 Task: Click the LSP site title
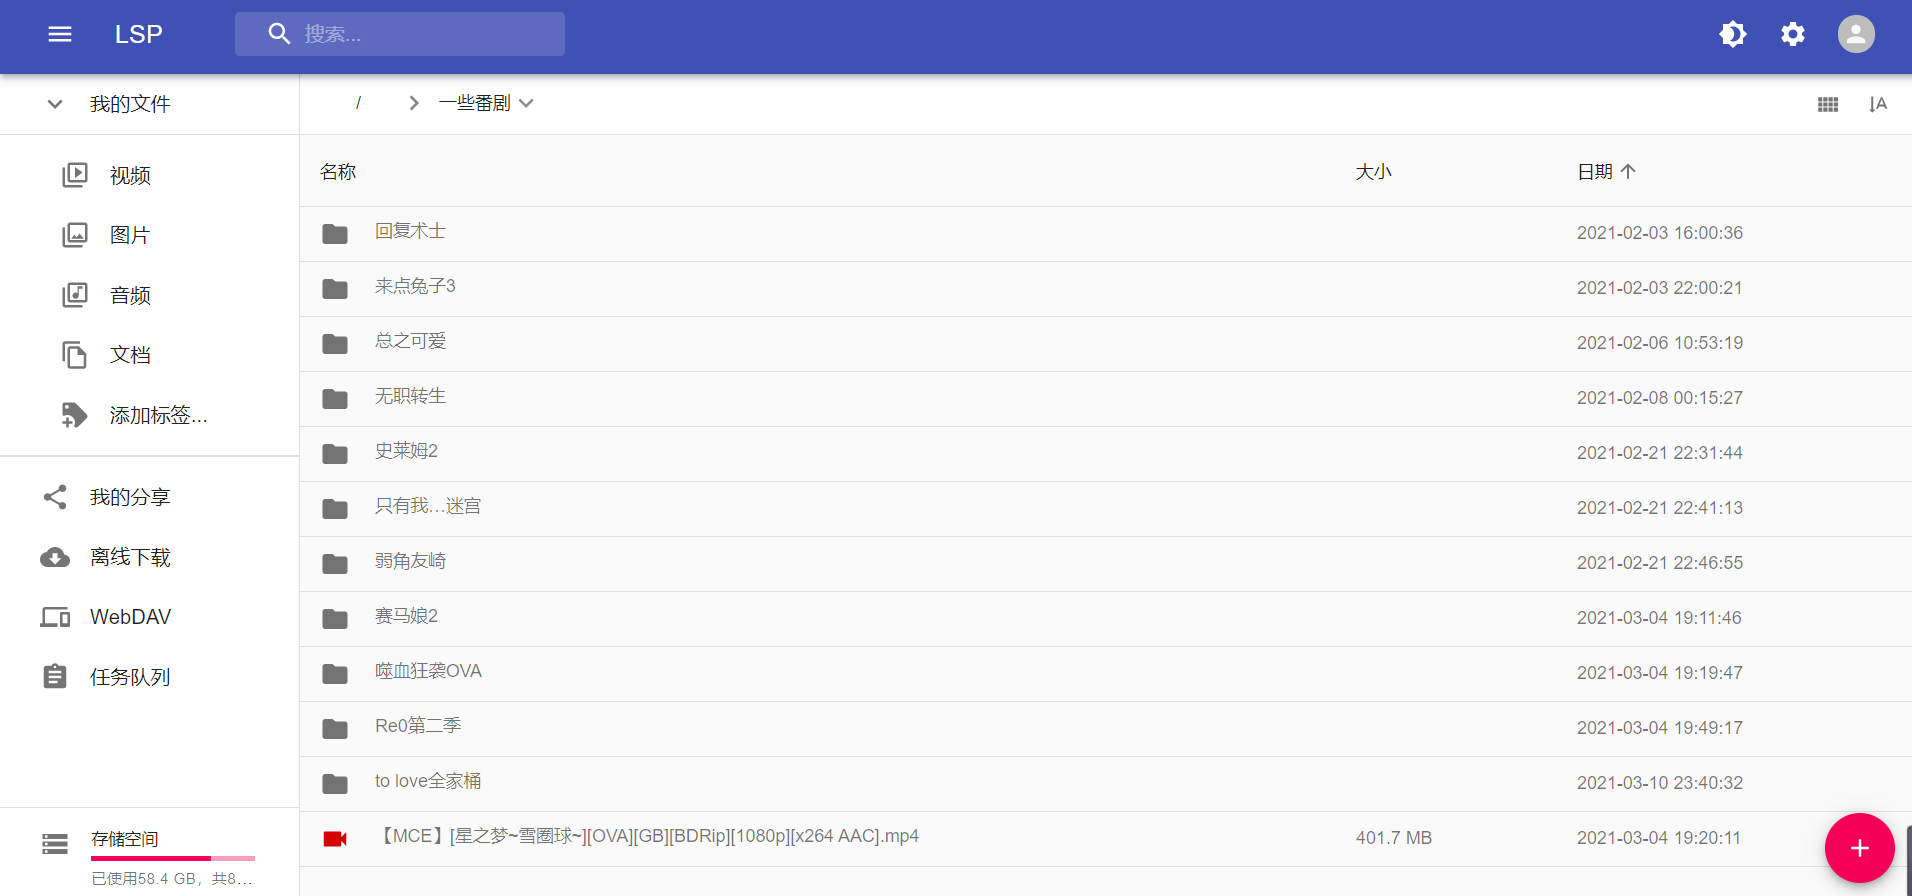[x=138, y=34]
